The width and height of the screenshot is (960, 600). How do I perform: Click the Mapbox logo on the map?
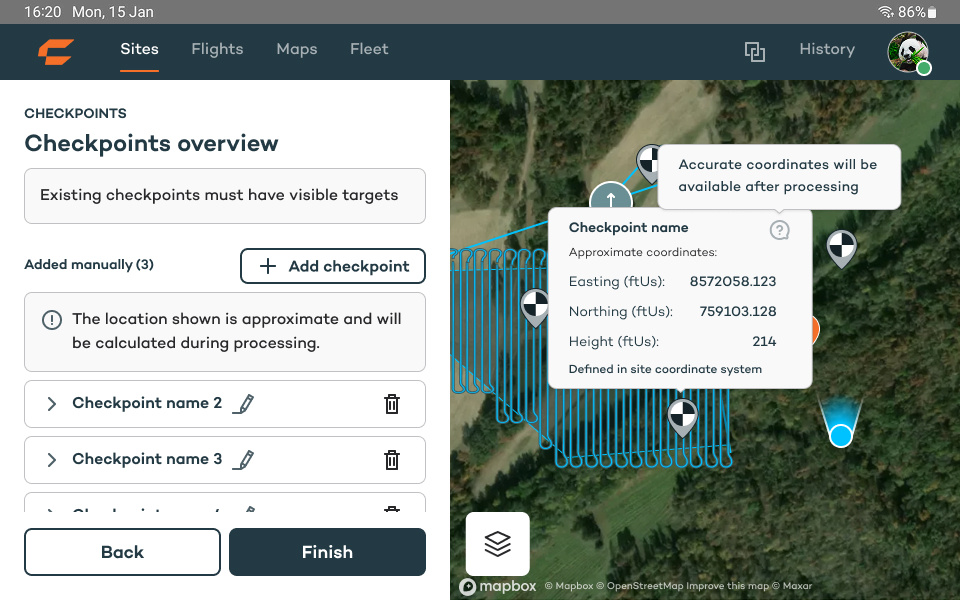tap(497, 586)
